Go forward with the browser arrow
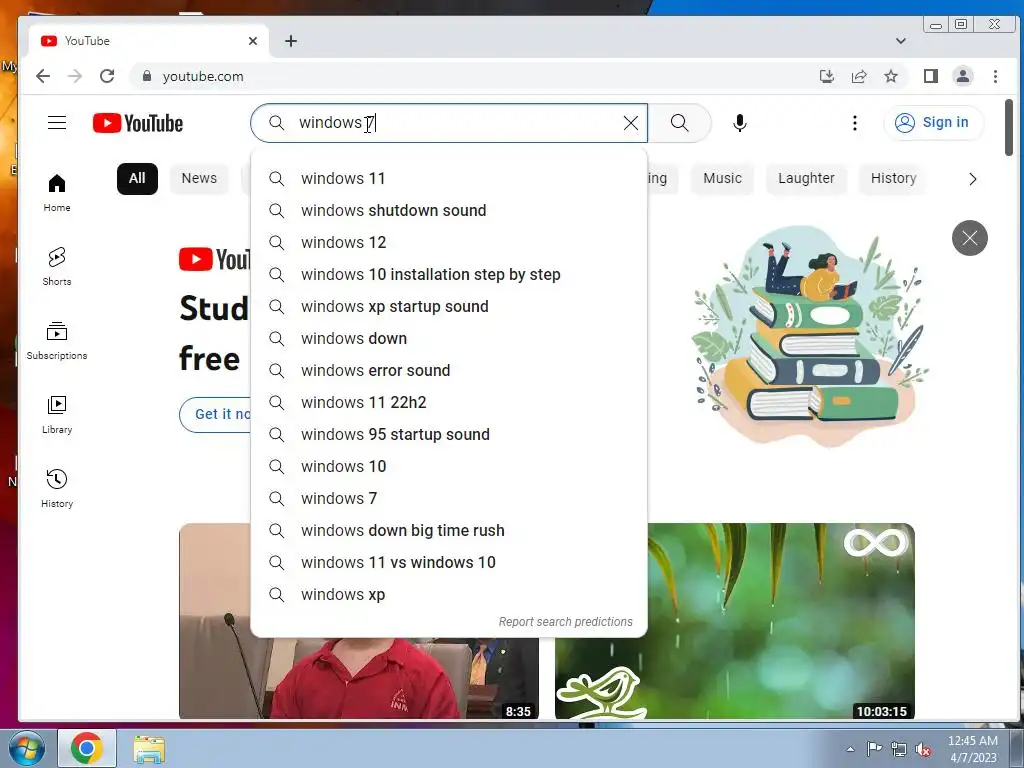1024x768 pixels. pyautogui.click(x=75, y=76)
